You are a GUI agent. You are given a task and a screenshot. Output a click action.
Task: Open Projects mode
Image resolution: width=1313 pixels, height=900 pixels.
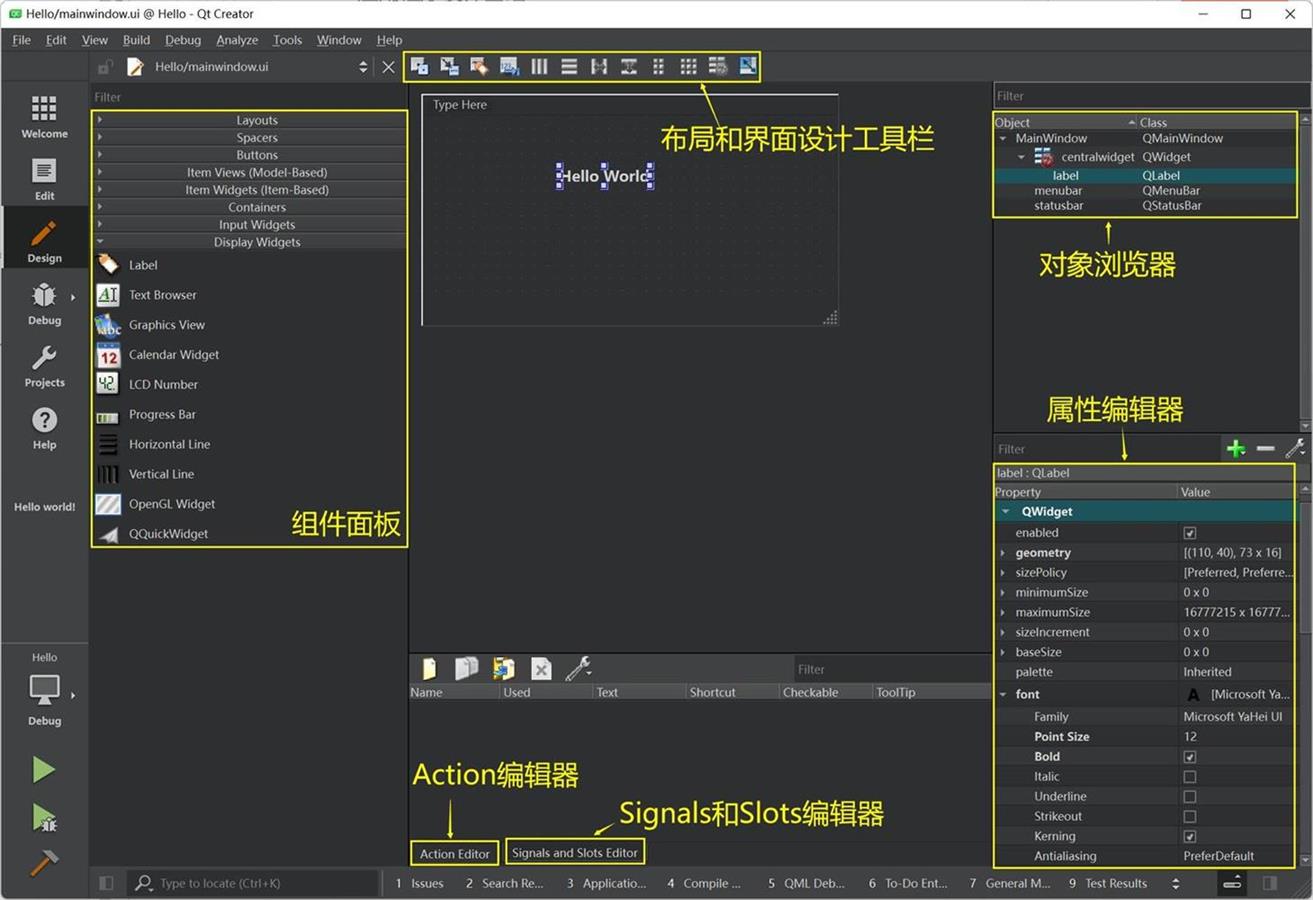[x=44, y=366]
